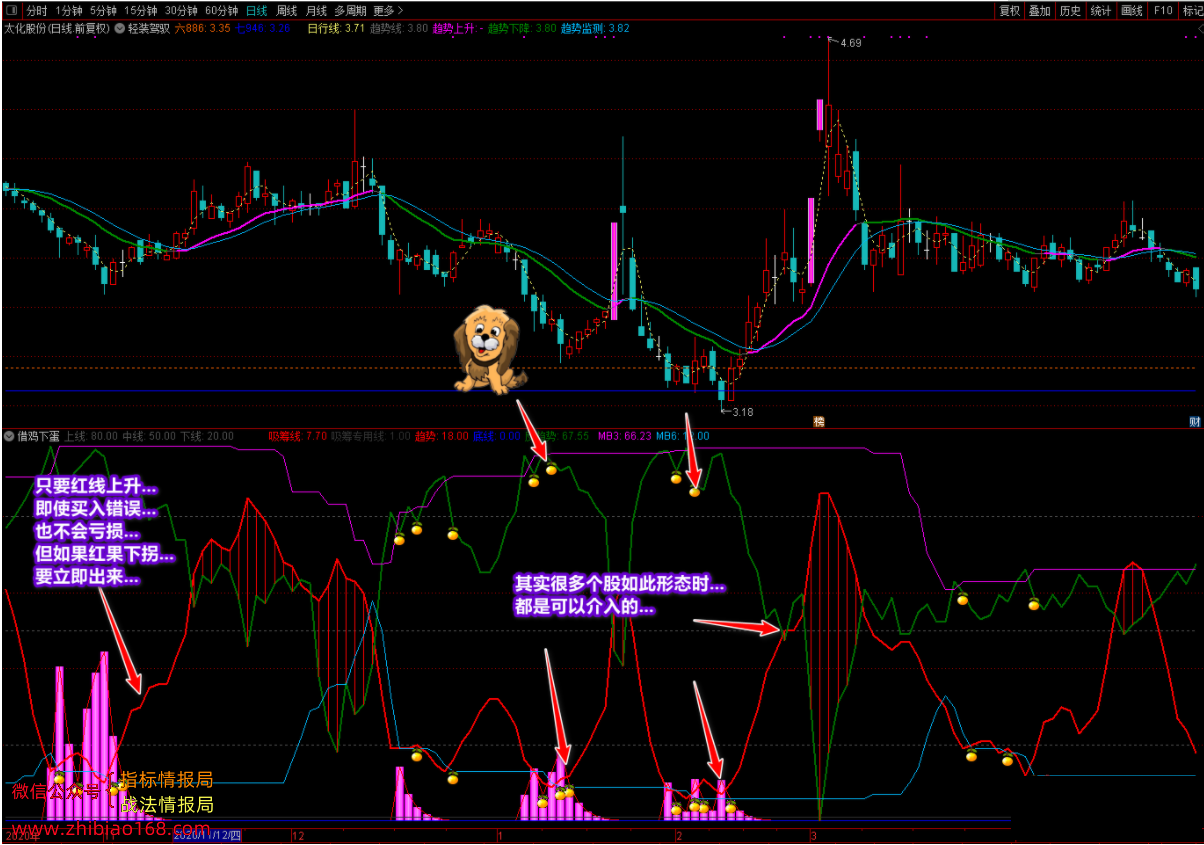The height and width of the screenshot is (845, 1204).
Task: Click the 3.18 low price label
Action: (743, 412)
